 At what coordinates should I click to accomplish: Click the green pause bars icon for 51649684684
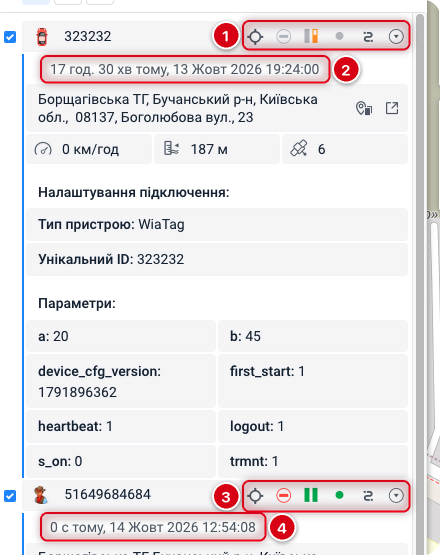[311, 495]
